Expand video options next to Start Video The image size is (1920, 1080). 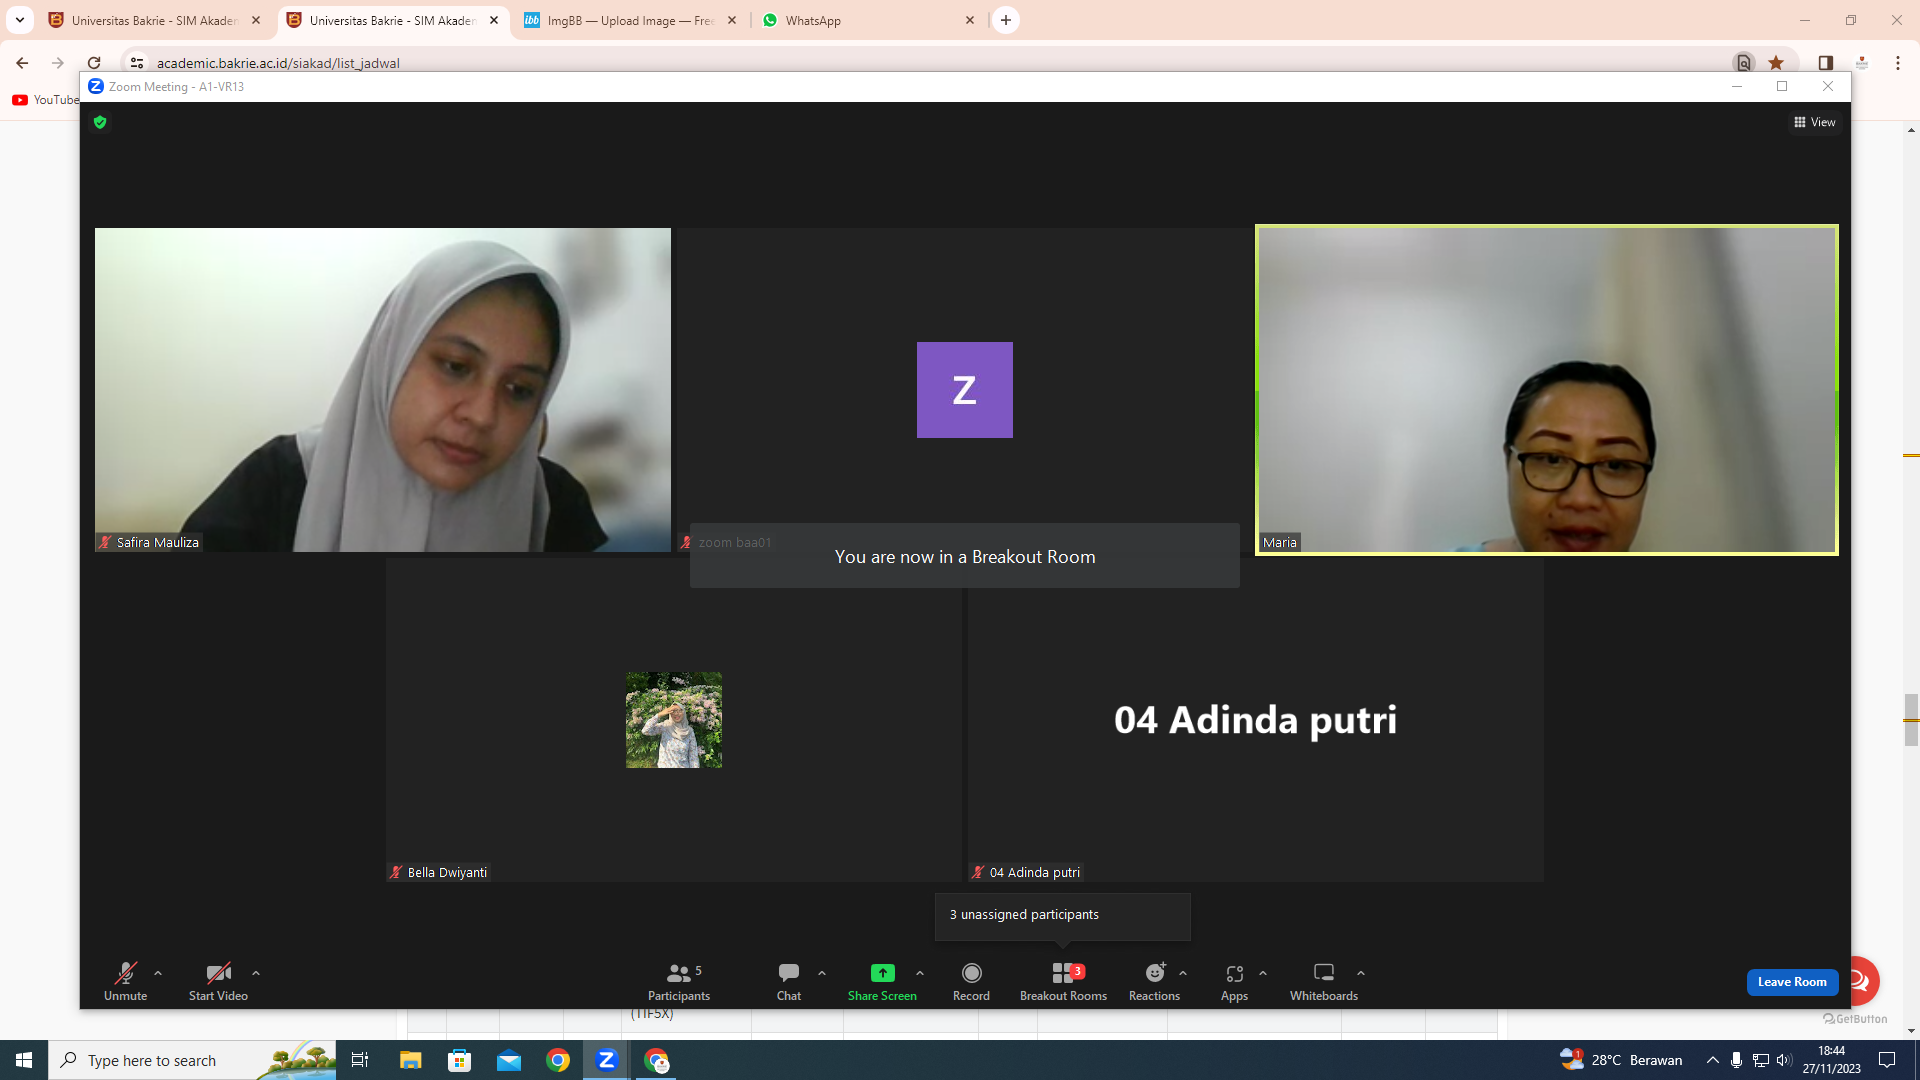[256, 973]
